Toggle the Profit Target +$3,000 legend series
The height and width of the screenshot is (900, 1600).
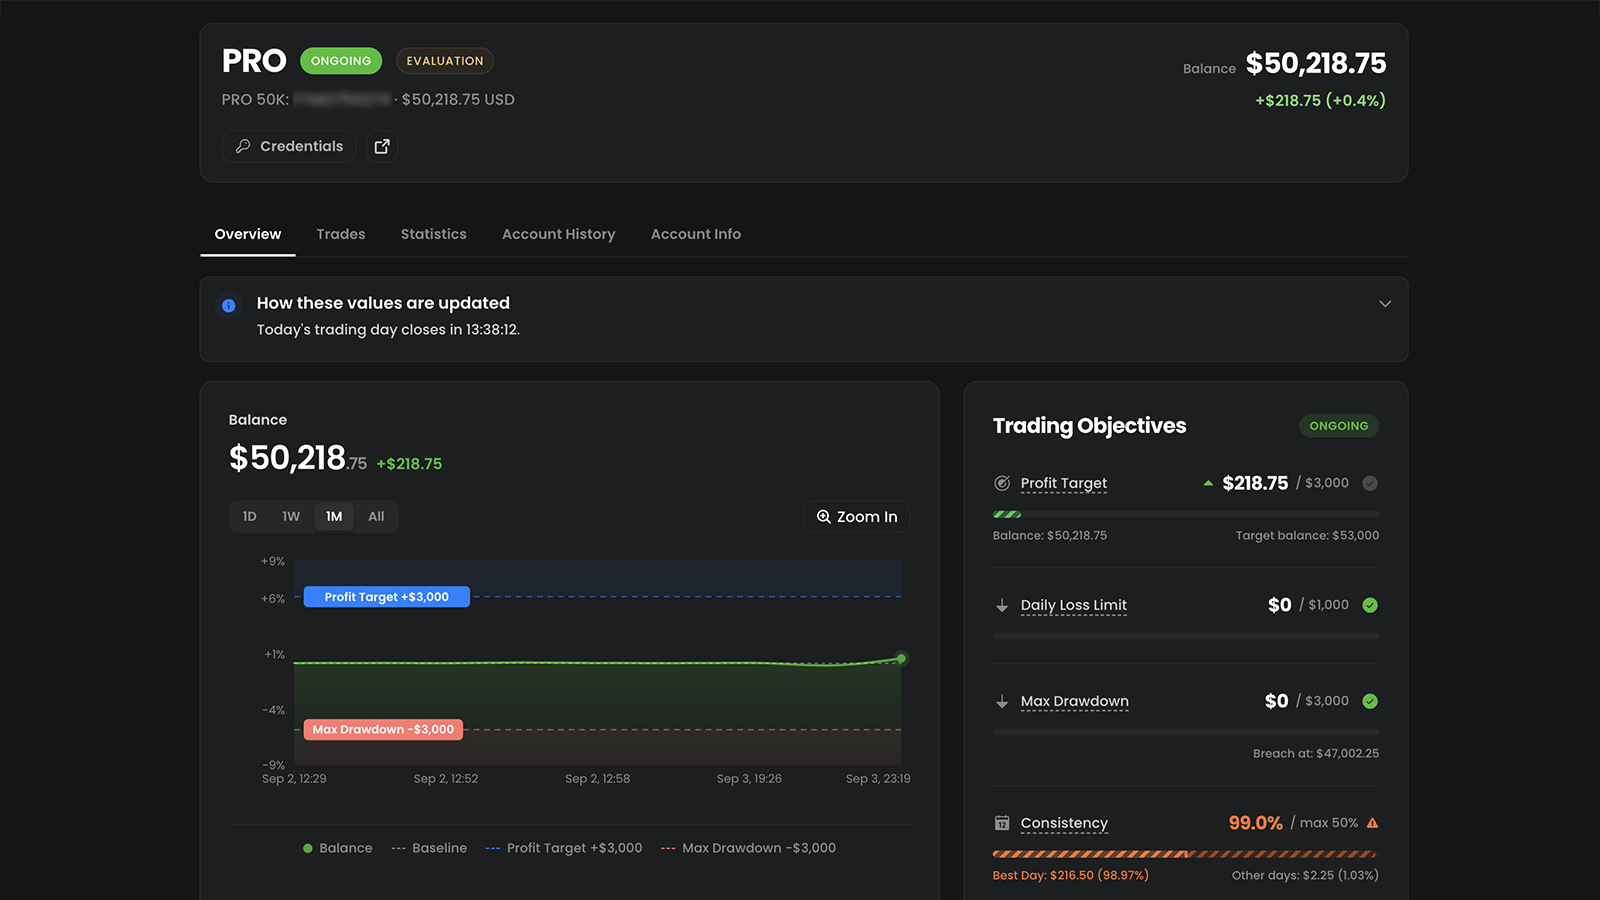tap(564, 848)
